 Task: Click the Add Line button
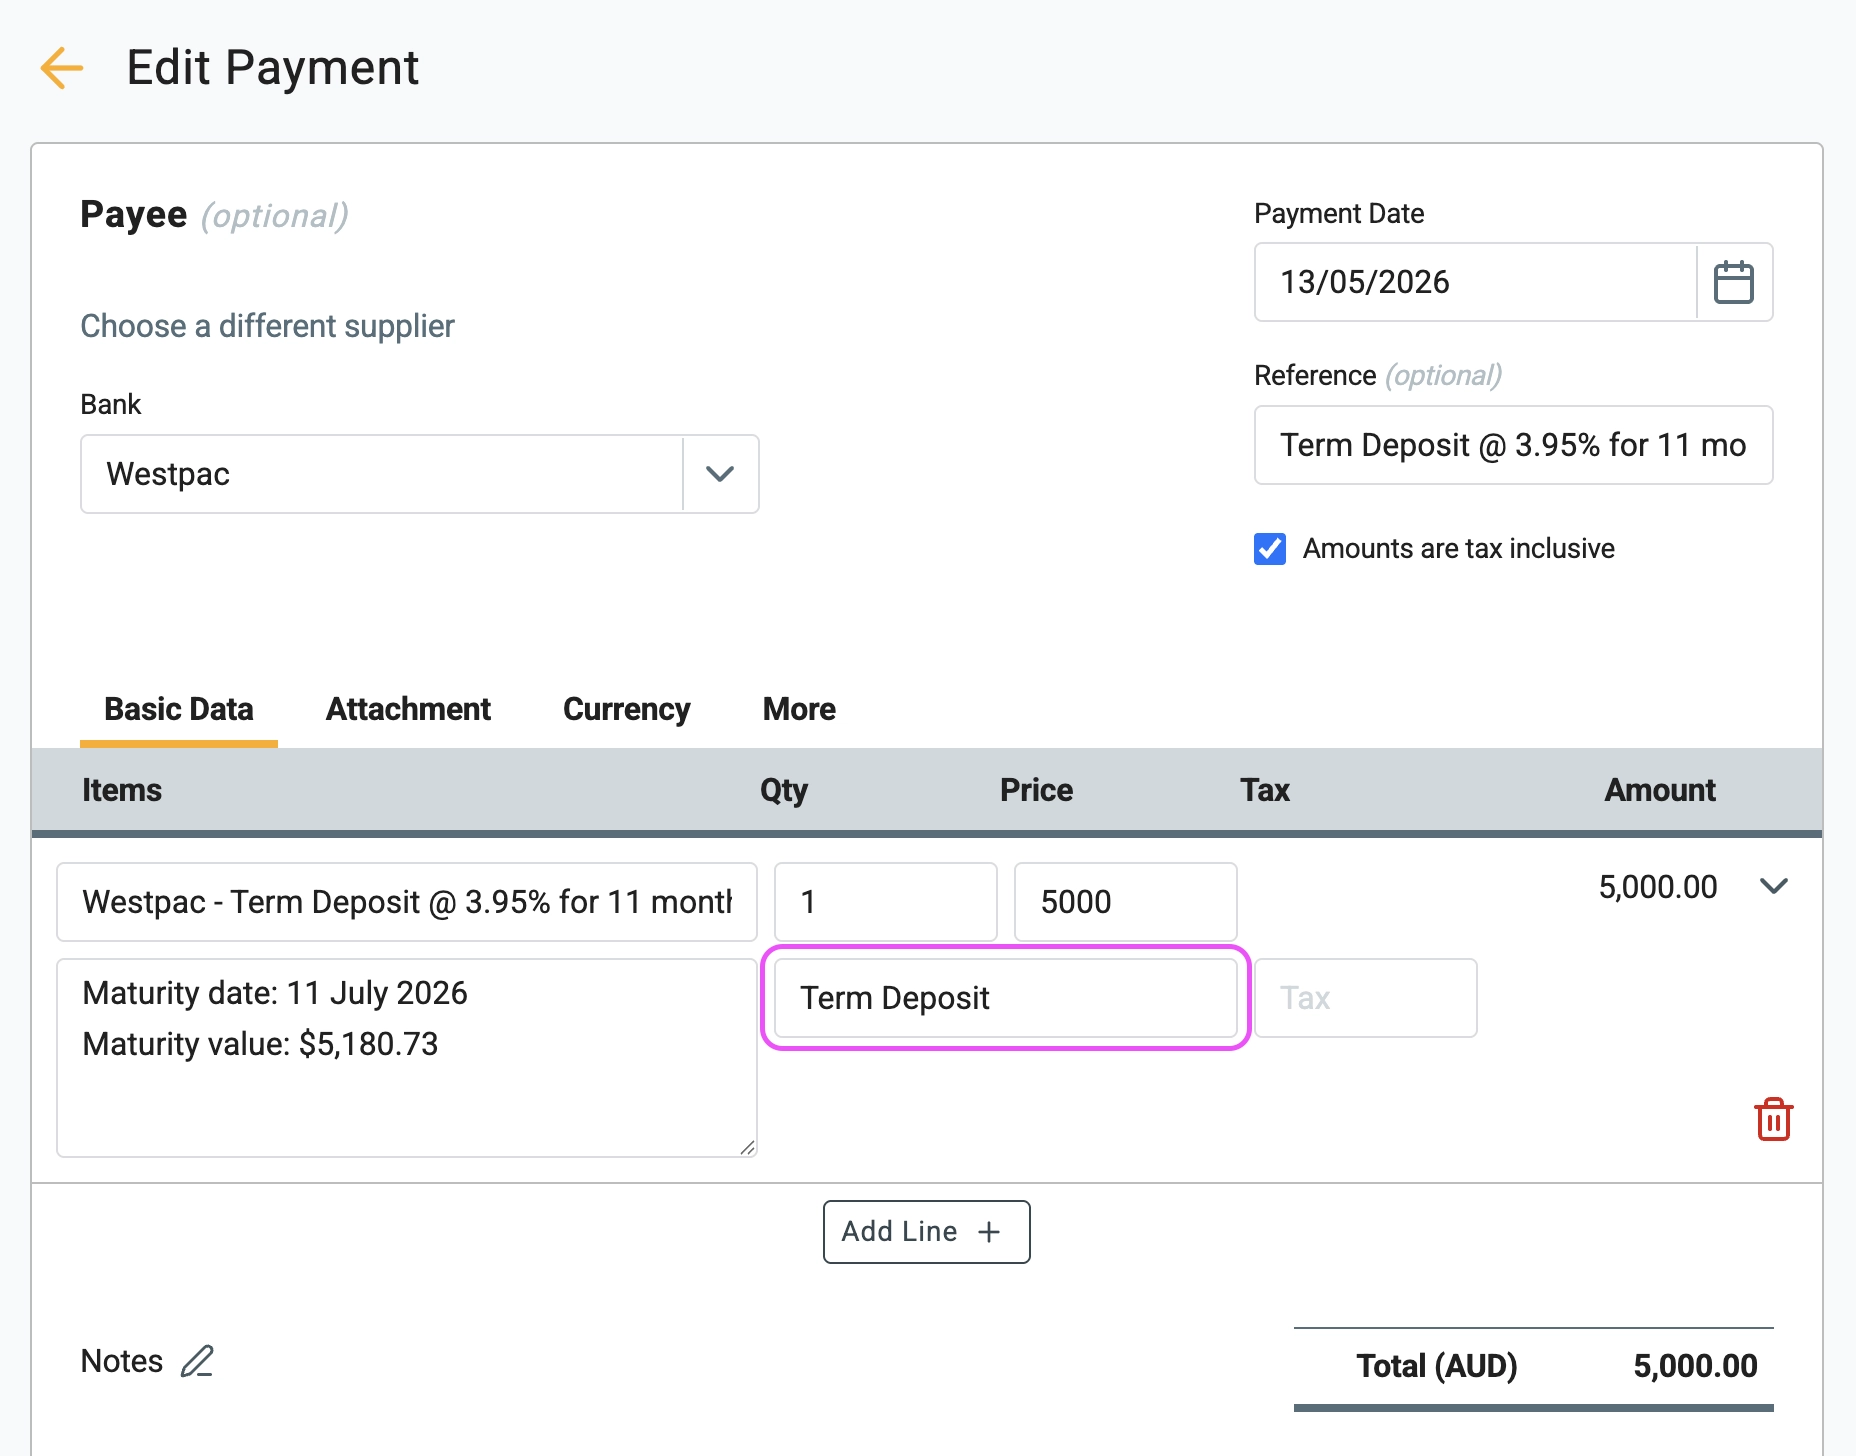[927, 1232]
